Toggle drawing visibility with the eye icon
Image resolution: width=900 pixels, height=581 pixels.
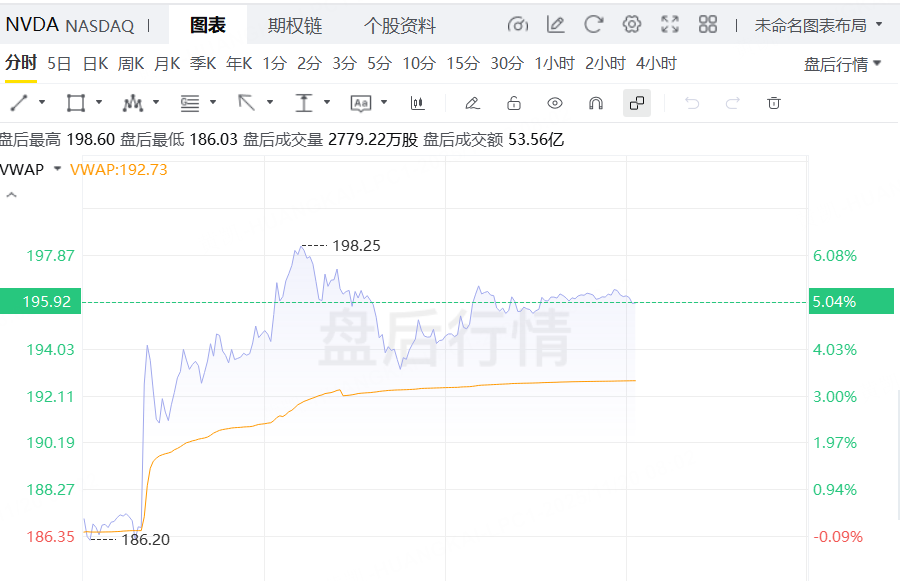[x=555, y=102]
